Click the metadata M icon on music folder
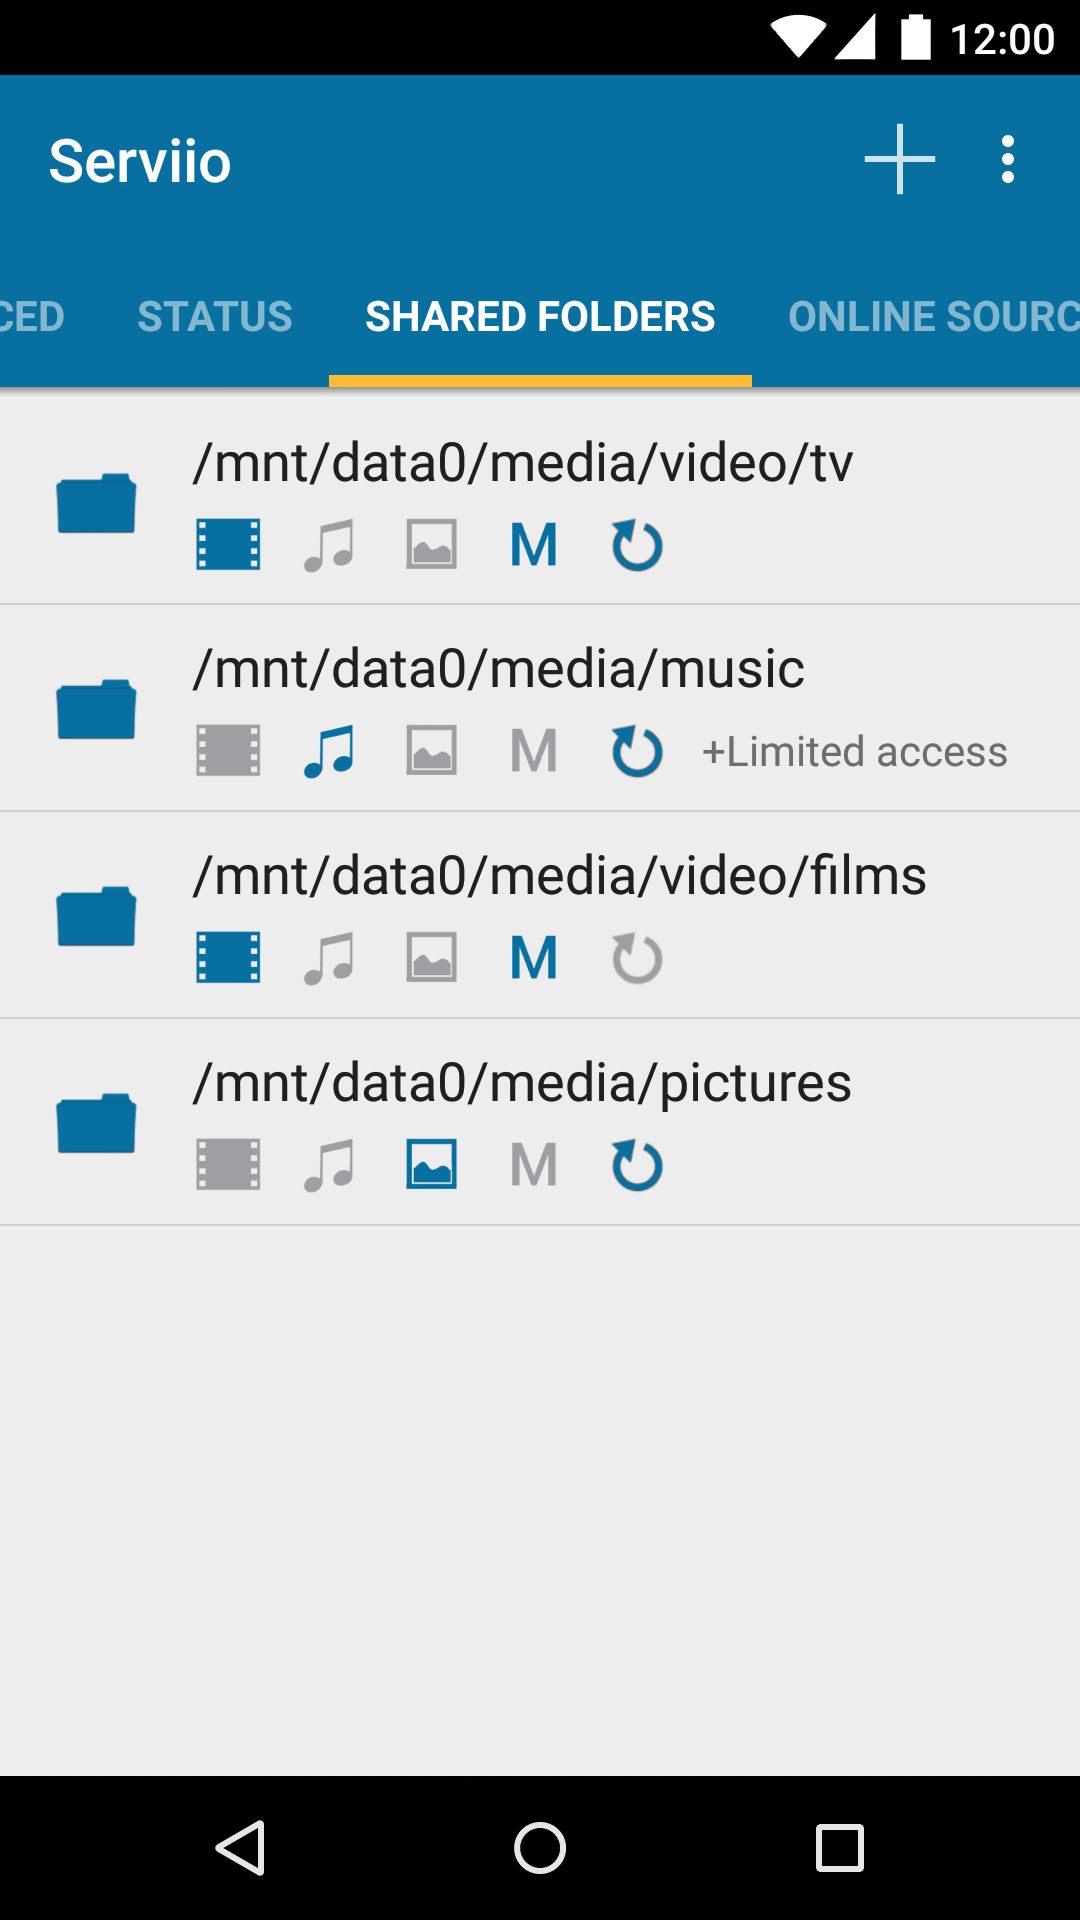 tap(534, 752)
